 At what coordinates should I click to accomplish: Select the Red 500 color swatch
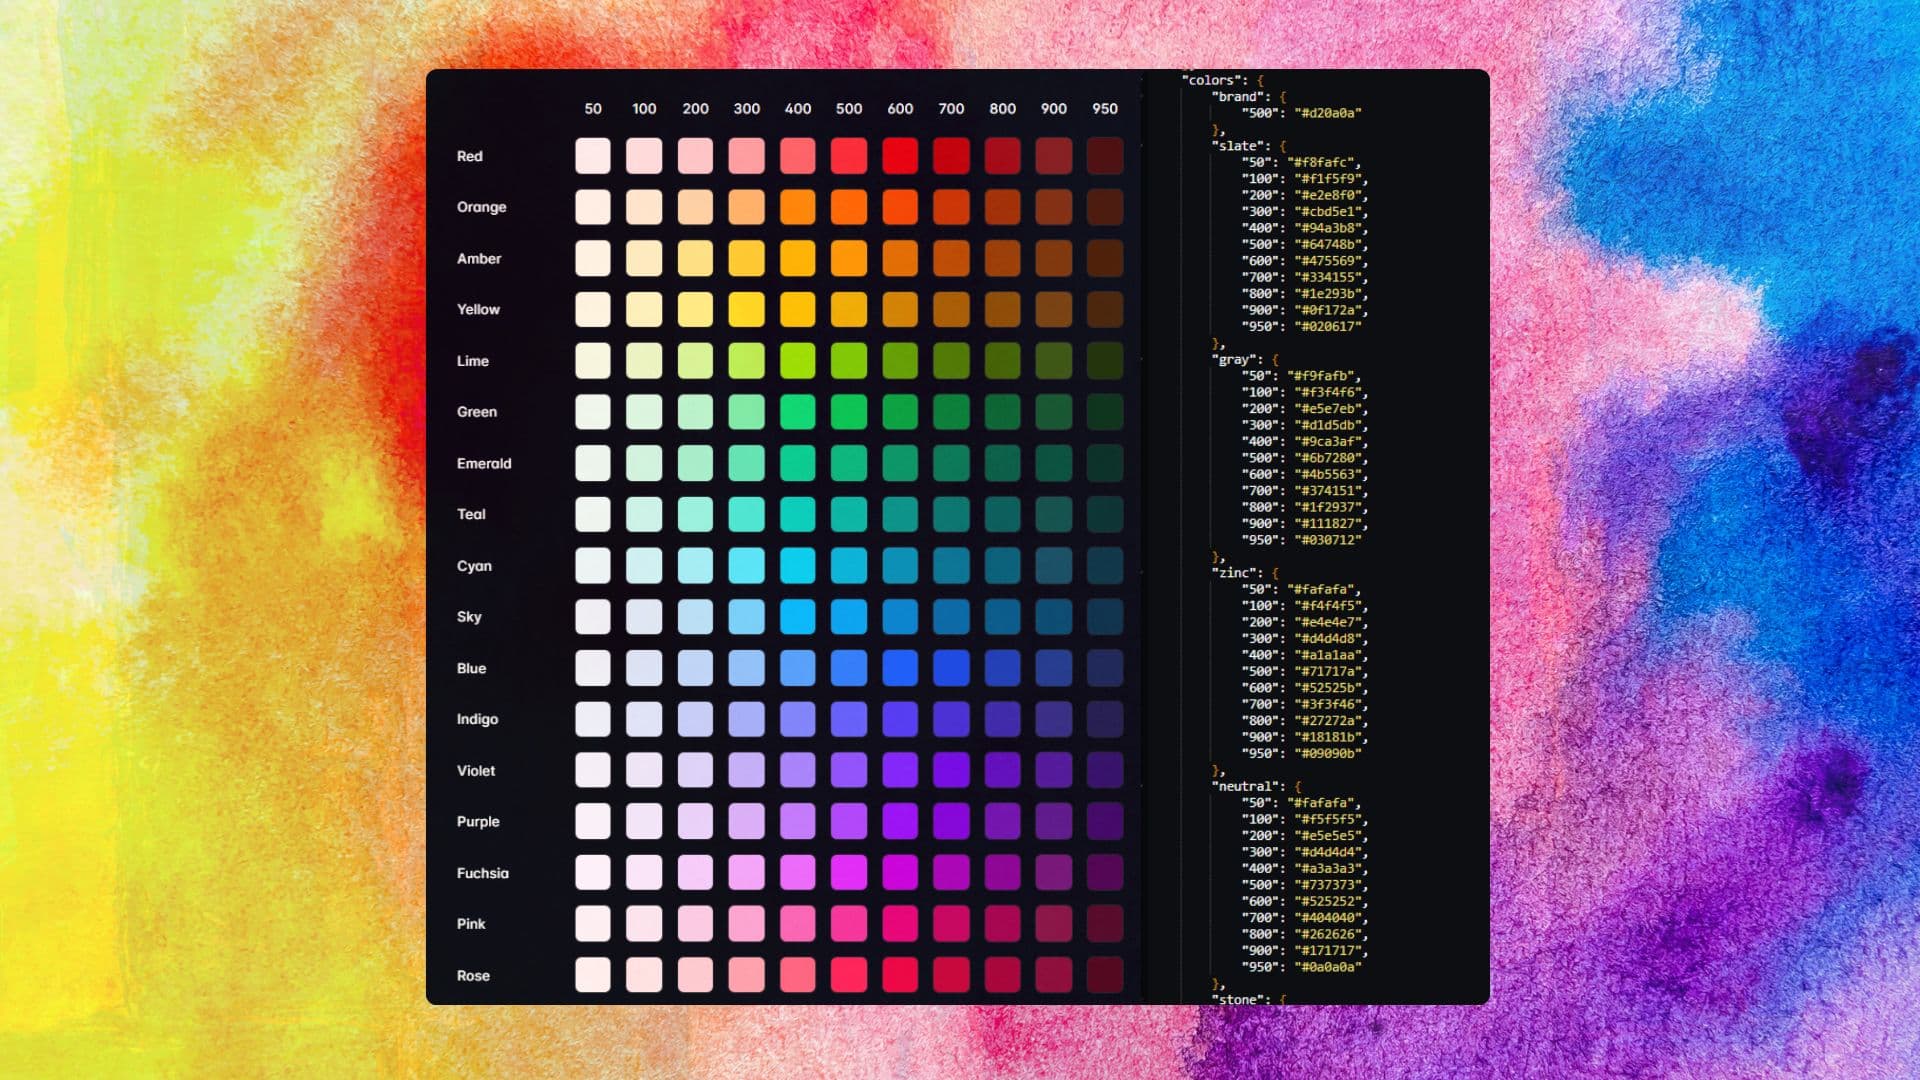coord(848,156)
